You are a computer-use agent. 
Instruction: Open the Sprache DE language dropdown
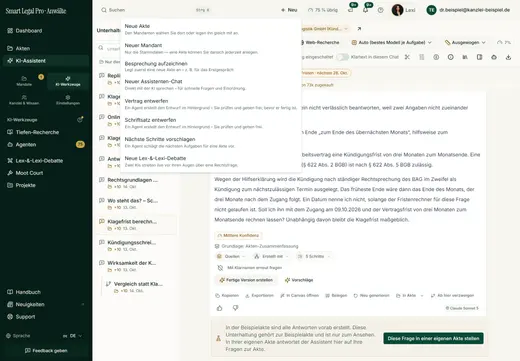pyautogui.click(x=72, y=336)
